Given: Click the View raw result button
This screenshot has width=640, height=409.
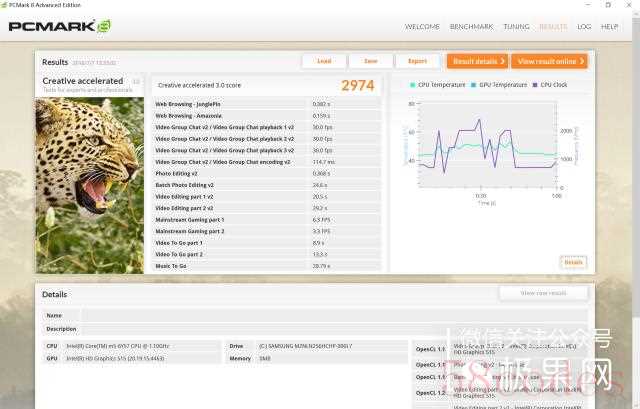Looking at the screenshot, I should [x=543, y=293].
